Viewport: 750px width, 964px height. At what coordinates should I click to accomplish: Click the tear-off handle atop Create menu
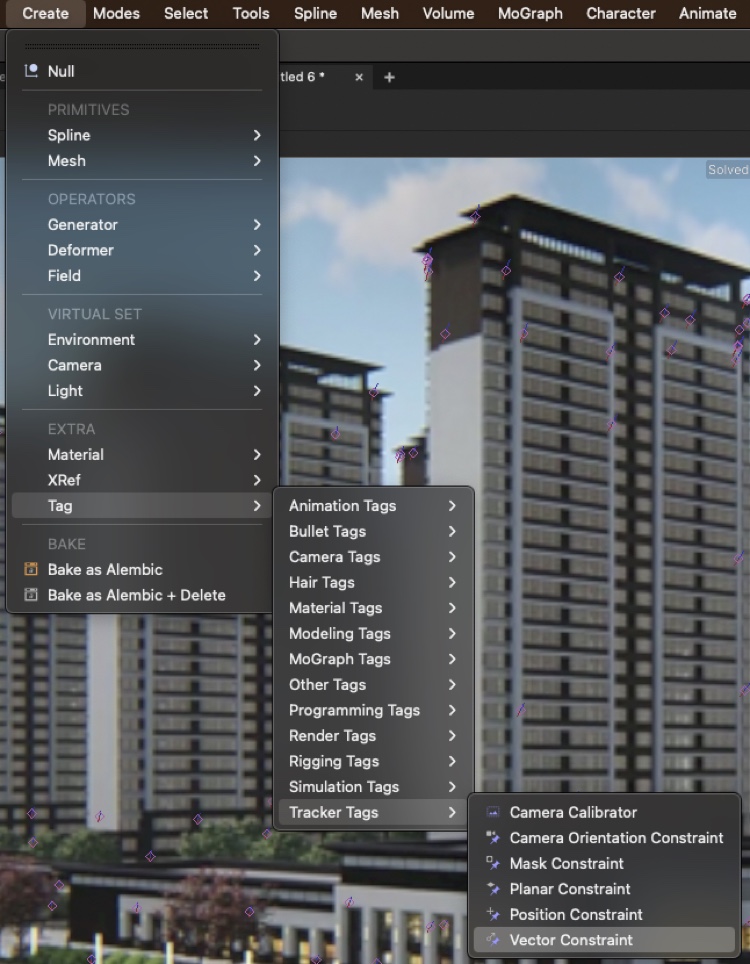(x=142, y=46)
